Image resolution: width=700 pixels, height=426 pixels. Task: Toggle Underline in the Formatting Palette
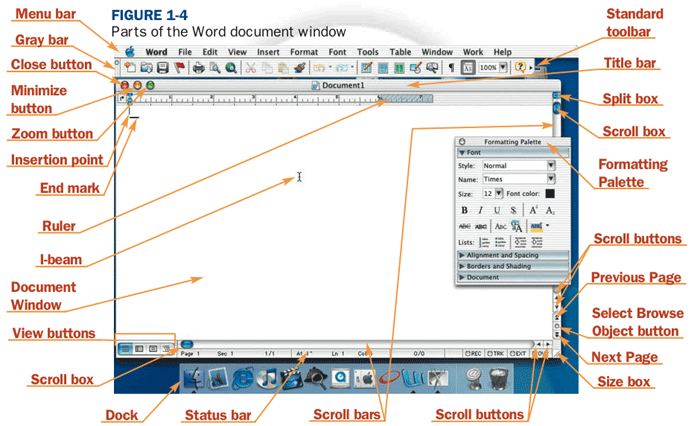point(497,210)
